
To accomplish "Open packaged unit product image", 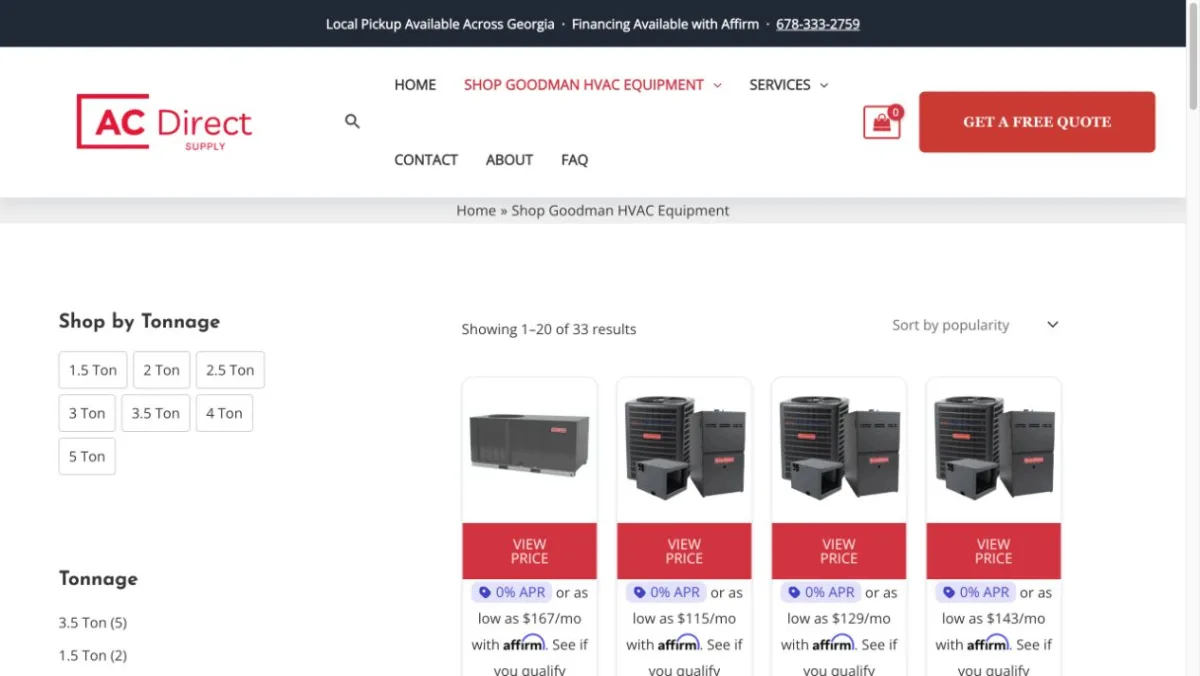I will (x=529, y=448).
